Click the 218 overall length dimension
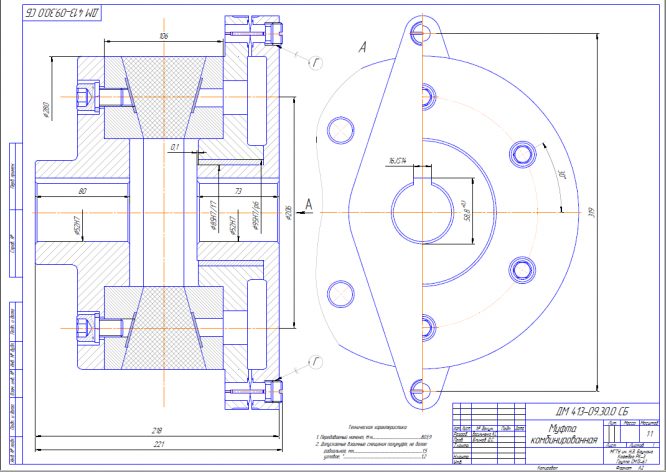Viewport: 666px width, 472px height. pyautogui.click(x=157, y=430)
